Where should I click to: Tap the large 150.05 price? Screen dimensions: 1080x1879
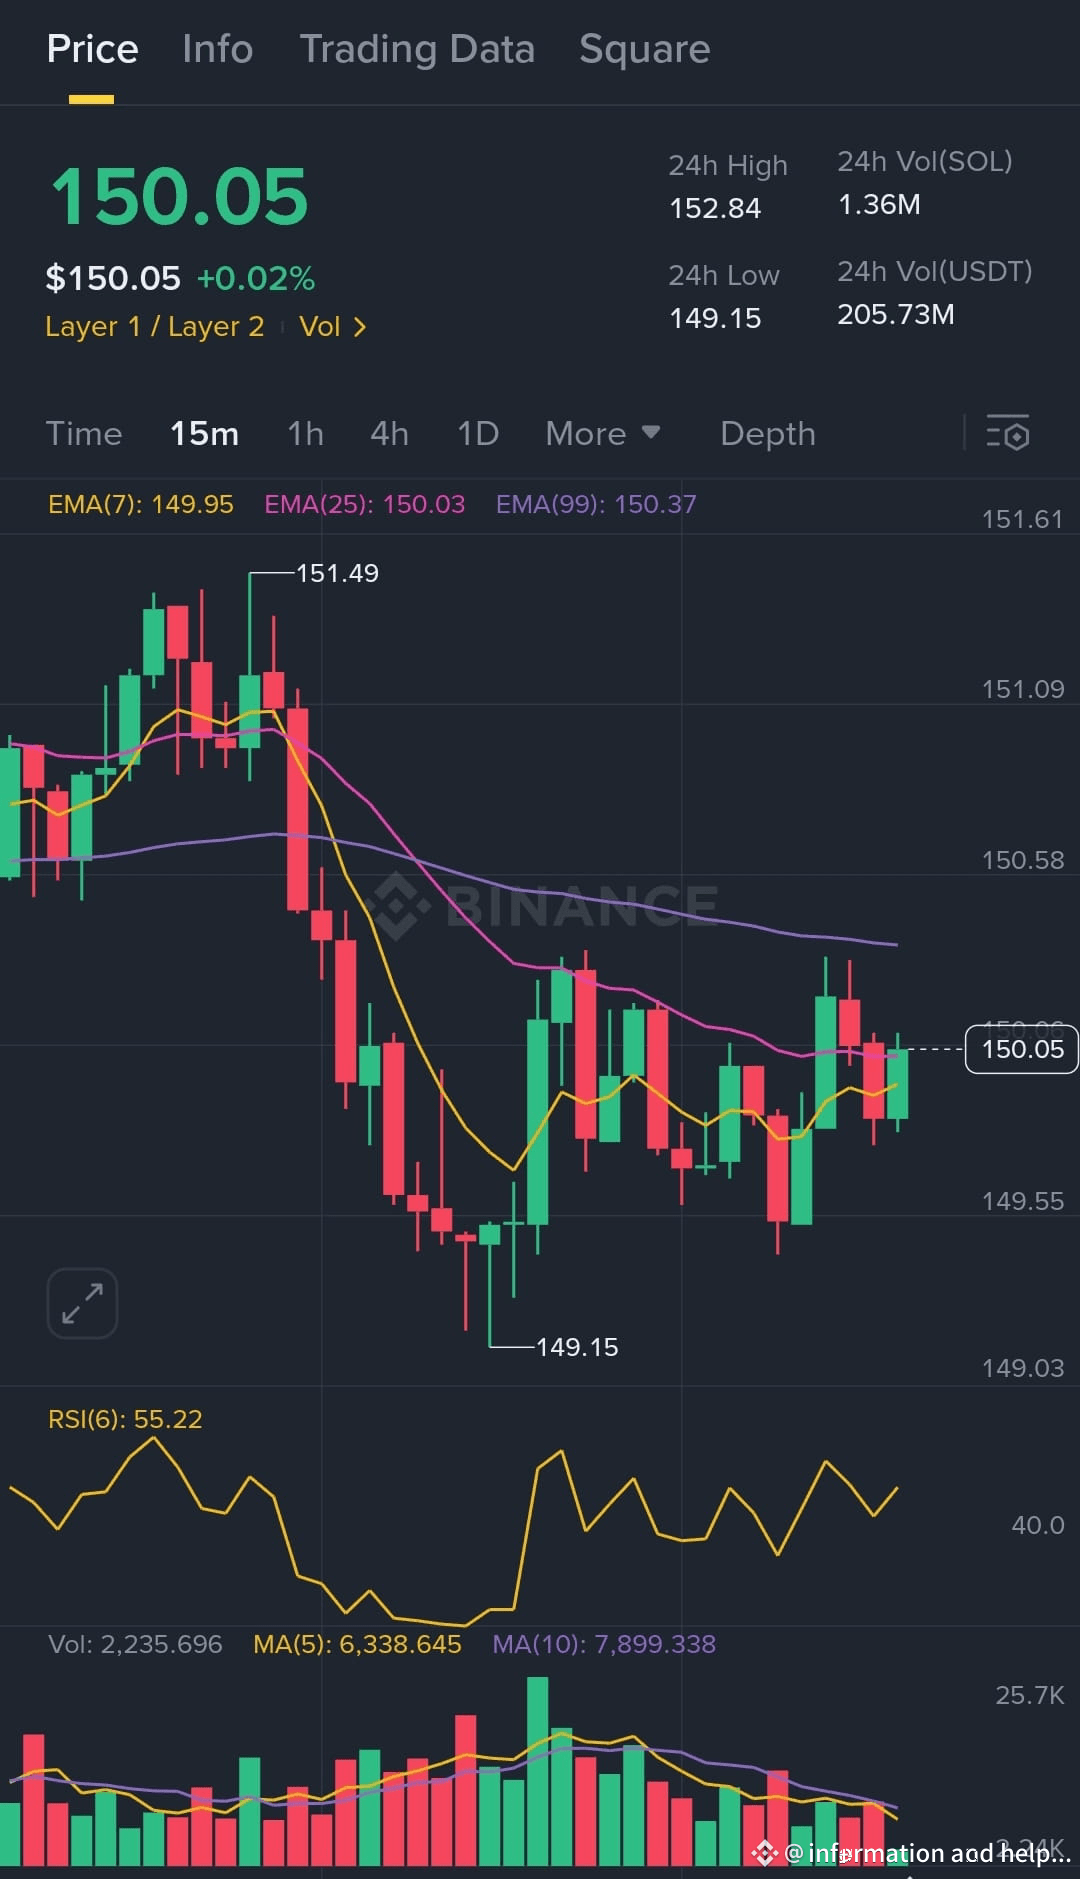click(x=179, y=196)
